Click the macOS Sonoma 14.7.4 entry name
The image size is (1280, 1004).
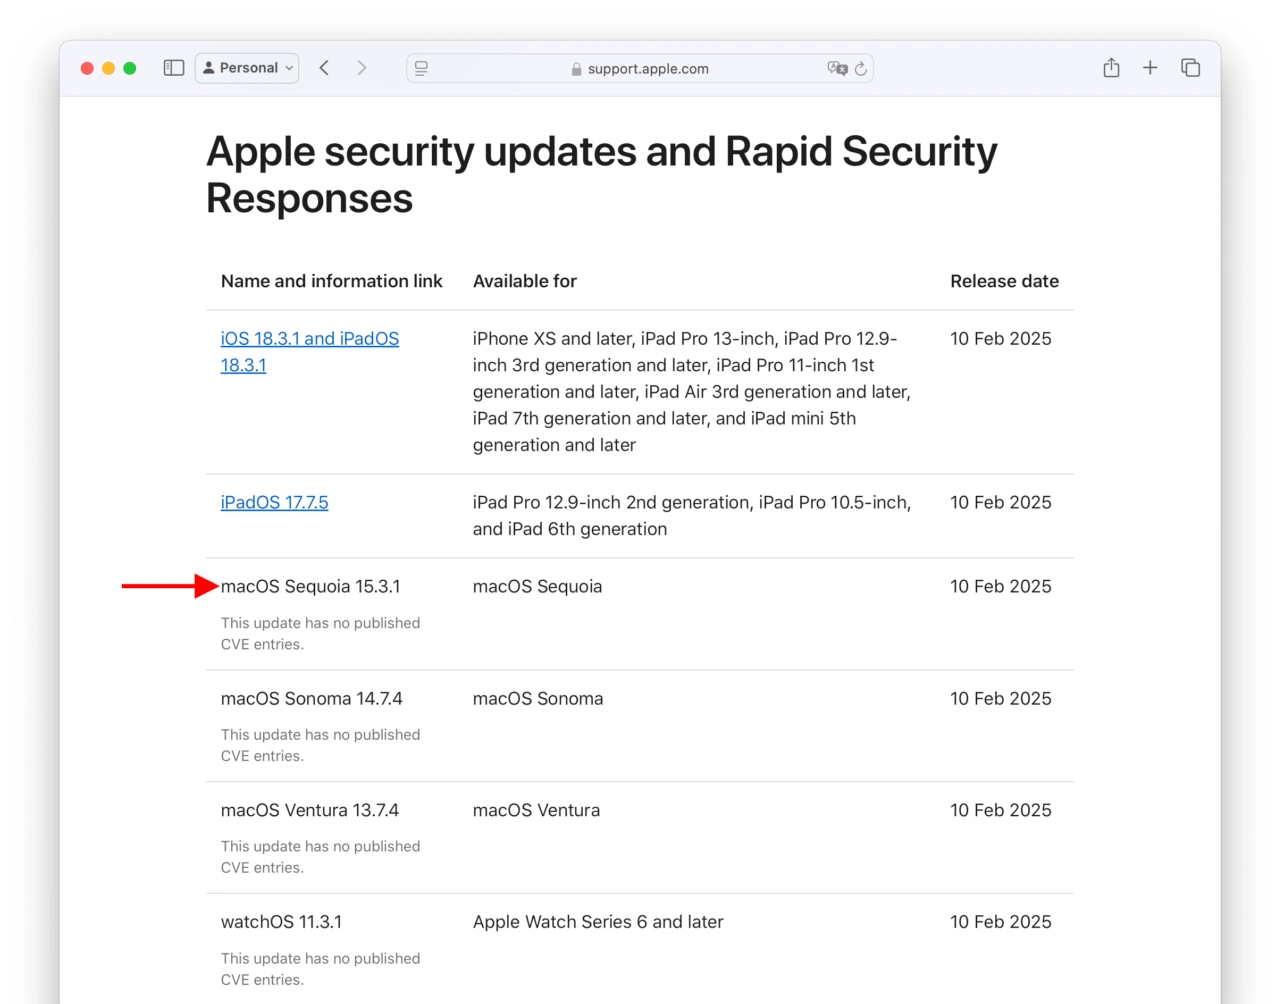pyautogui.click(x=311, y=698)
